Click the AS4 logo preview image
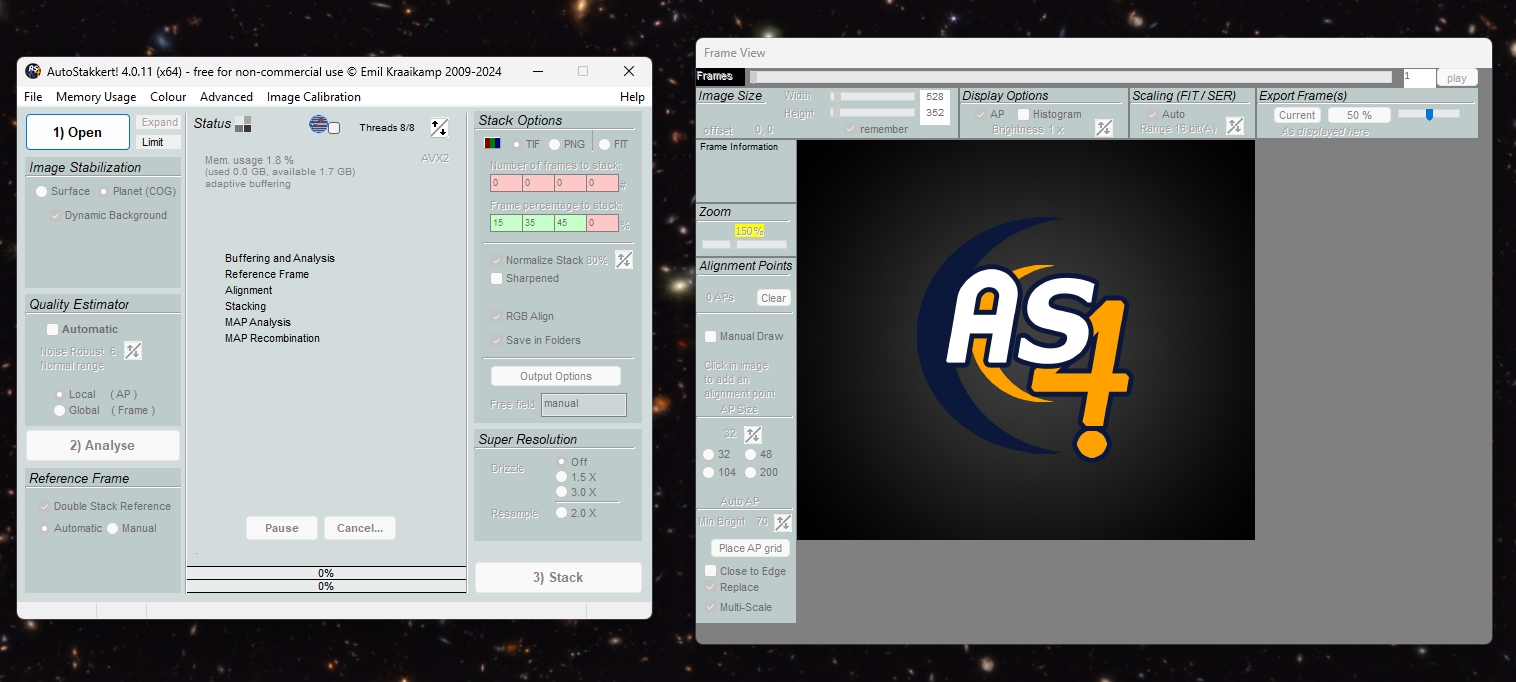Screen dimensions: 1516x682 click(1026, 340)
